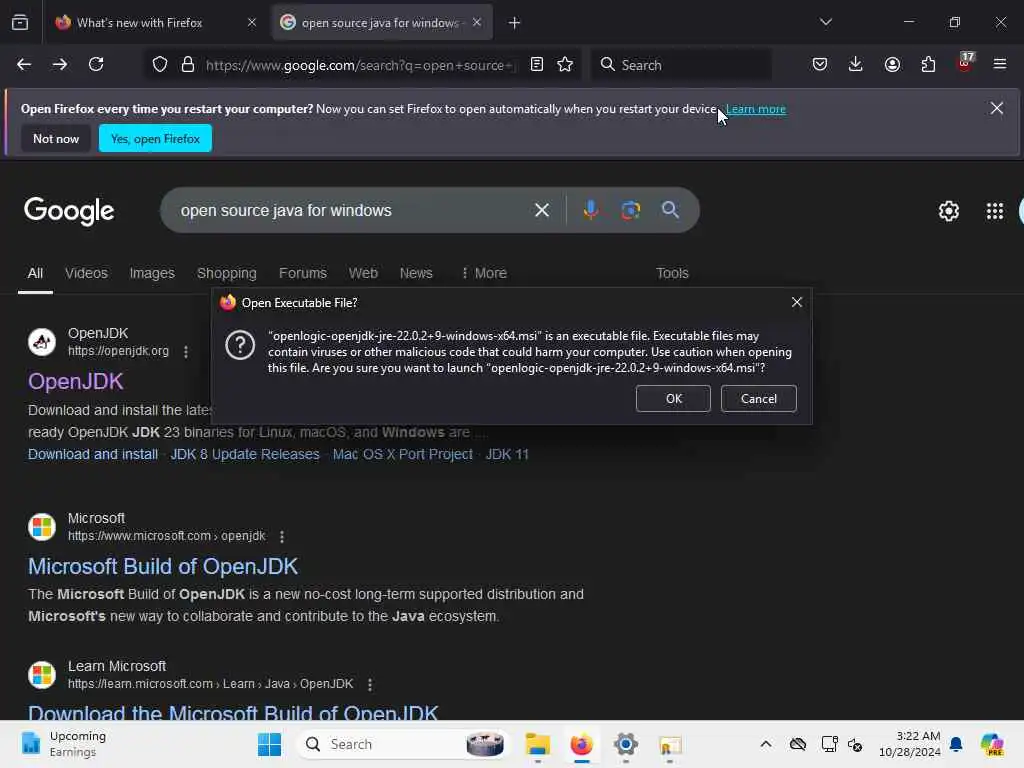Screen dimensions: 1024x768
Task: Click the Not now button
Action: tap(56, 138)
